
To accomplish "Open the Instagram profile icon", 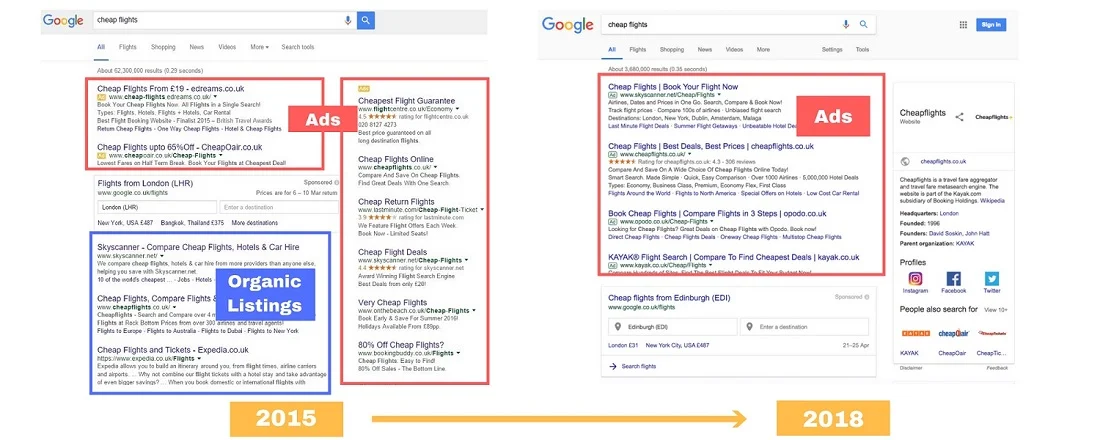I will coord(915,279).
